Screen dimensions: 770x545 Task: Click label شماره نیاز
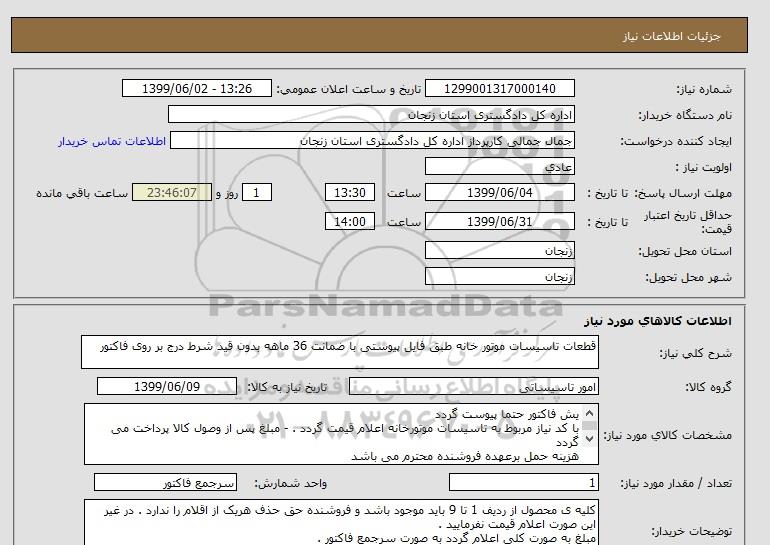(x=704, y=89)
